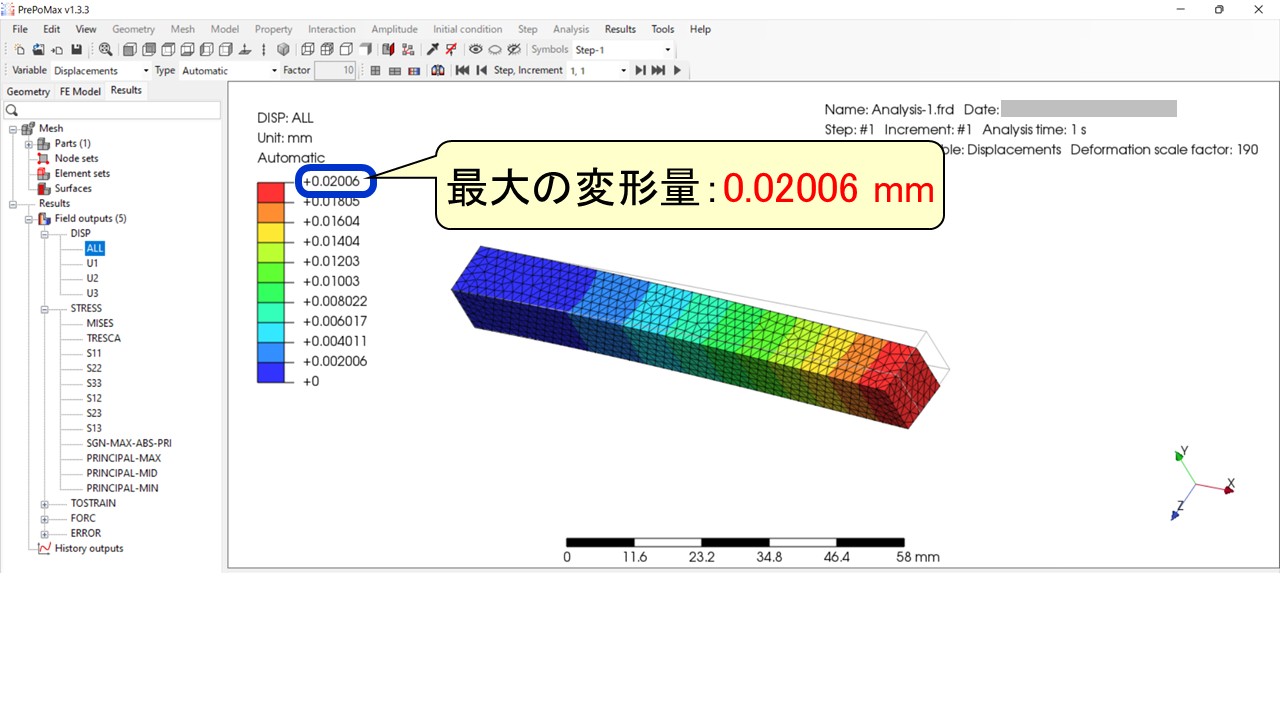This screenshot has width=1280, height=720.
Task: Expand the TOSTRAIN node
Action: click(x=45, y=503)
